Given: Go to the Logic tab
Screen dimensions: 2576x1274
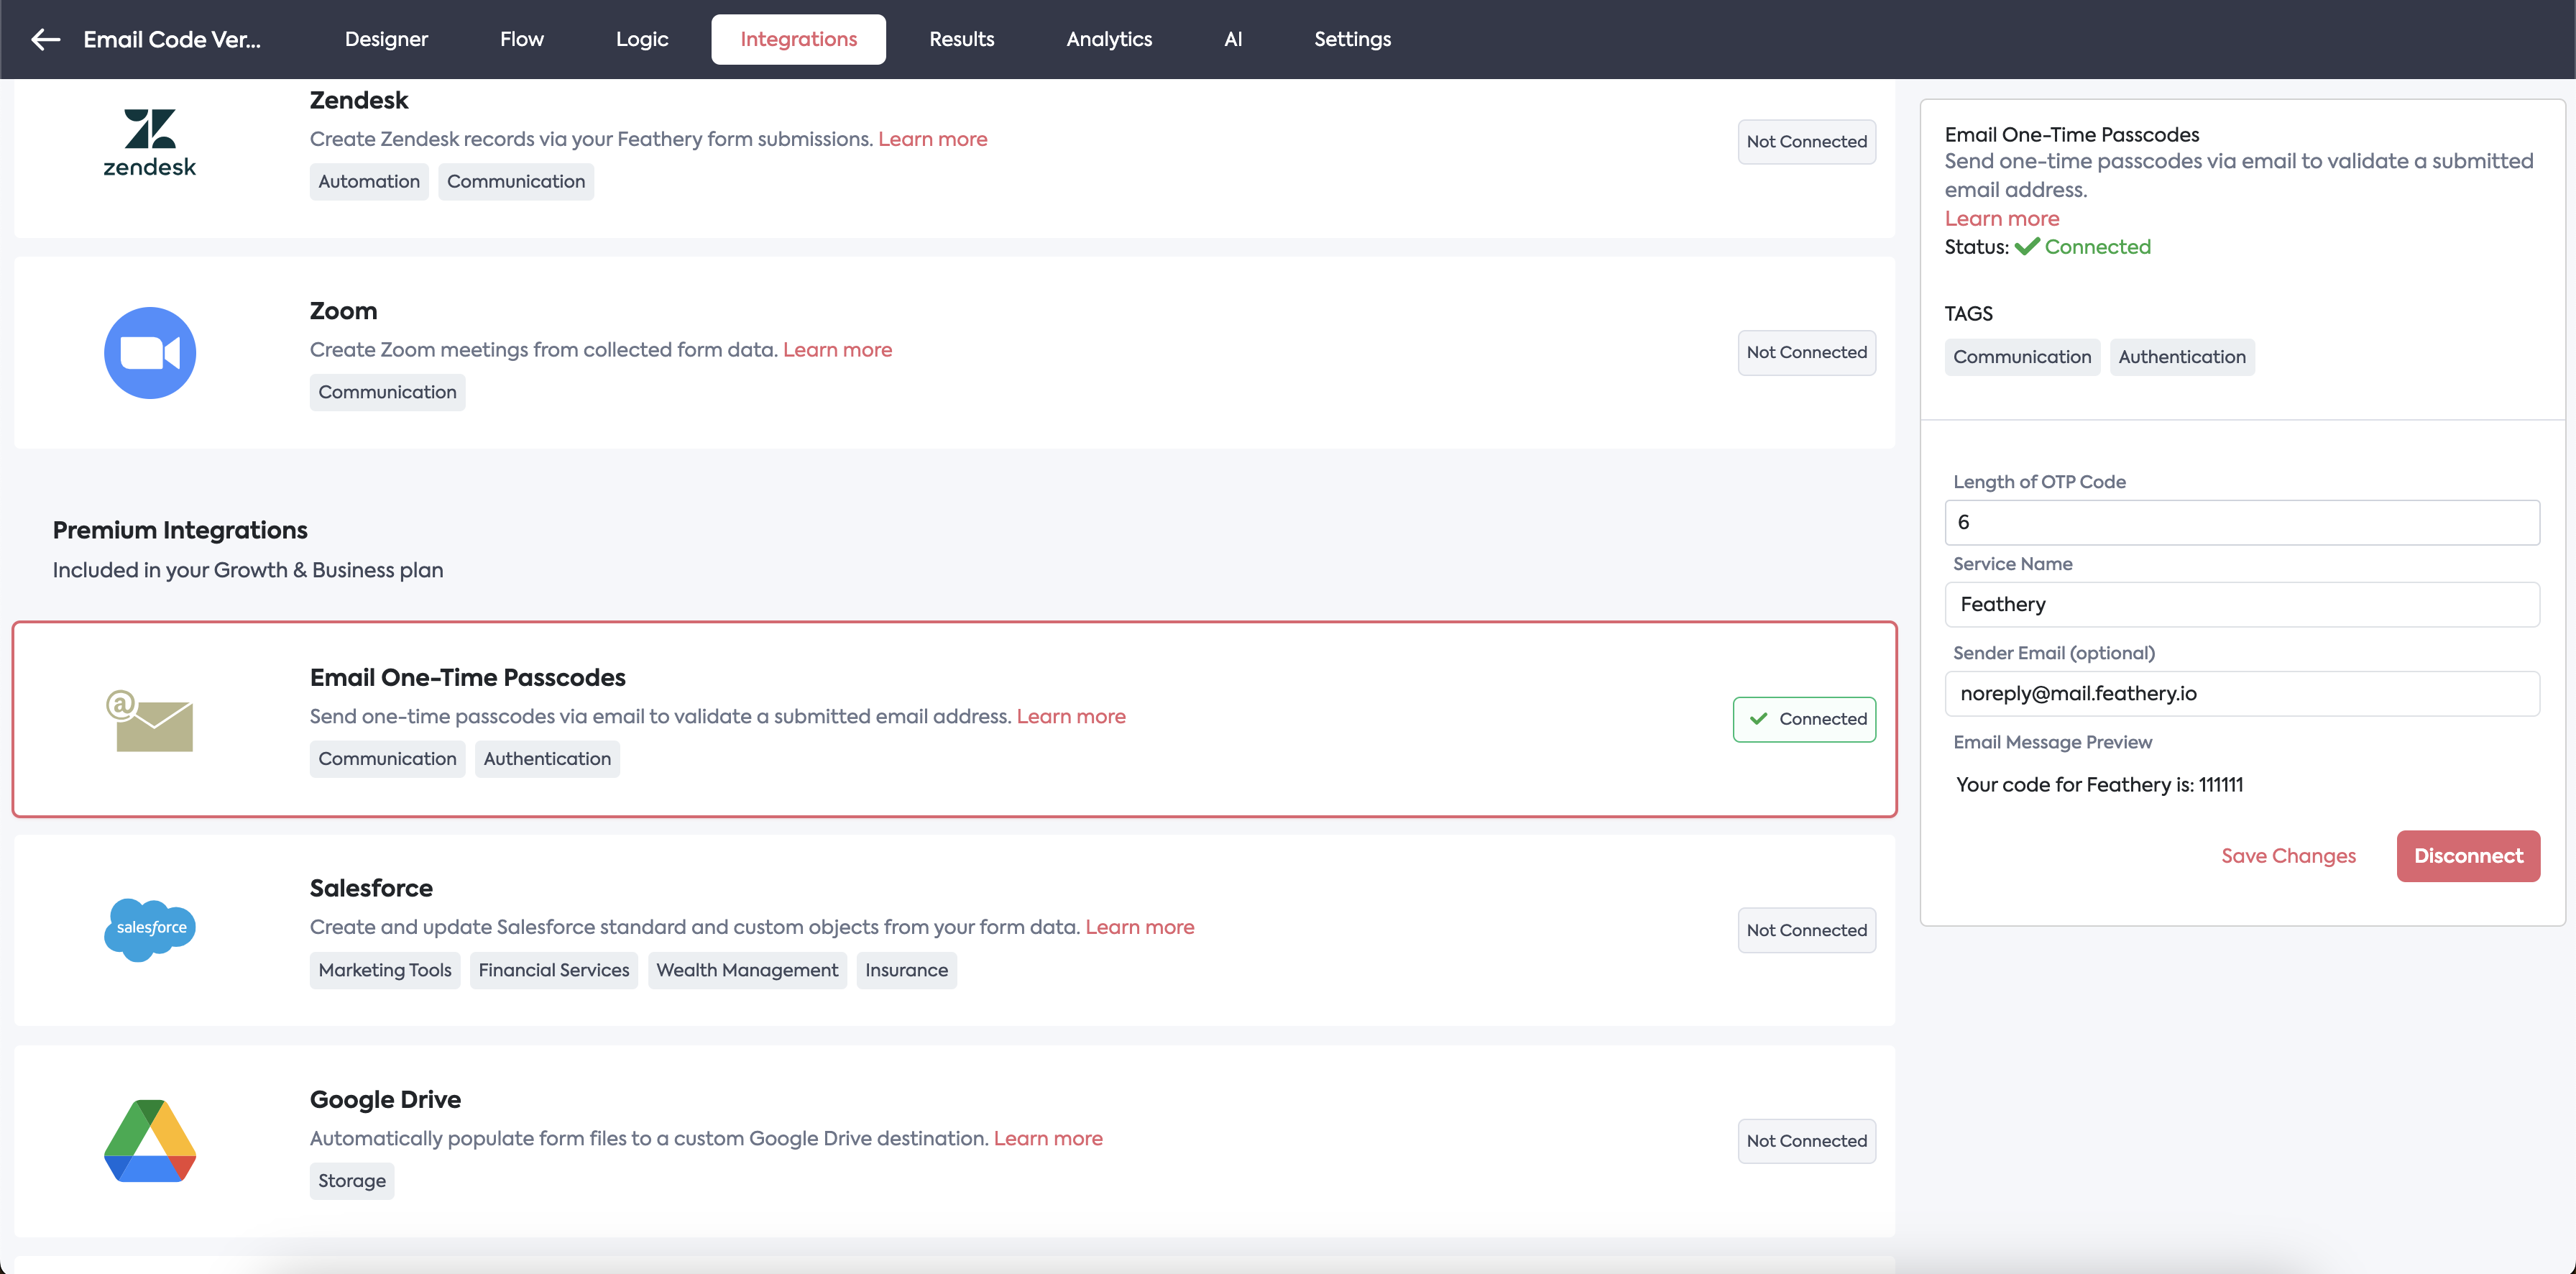Looking at the screenshot, I should 642,39.
